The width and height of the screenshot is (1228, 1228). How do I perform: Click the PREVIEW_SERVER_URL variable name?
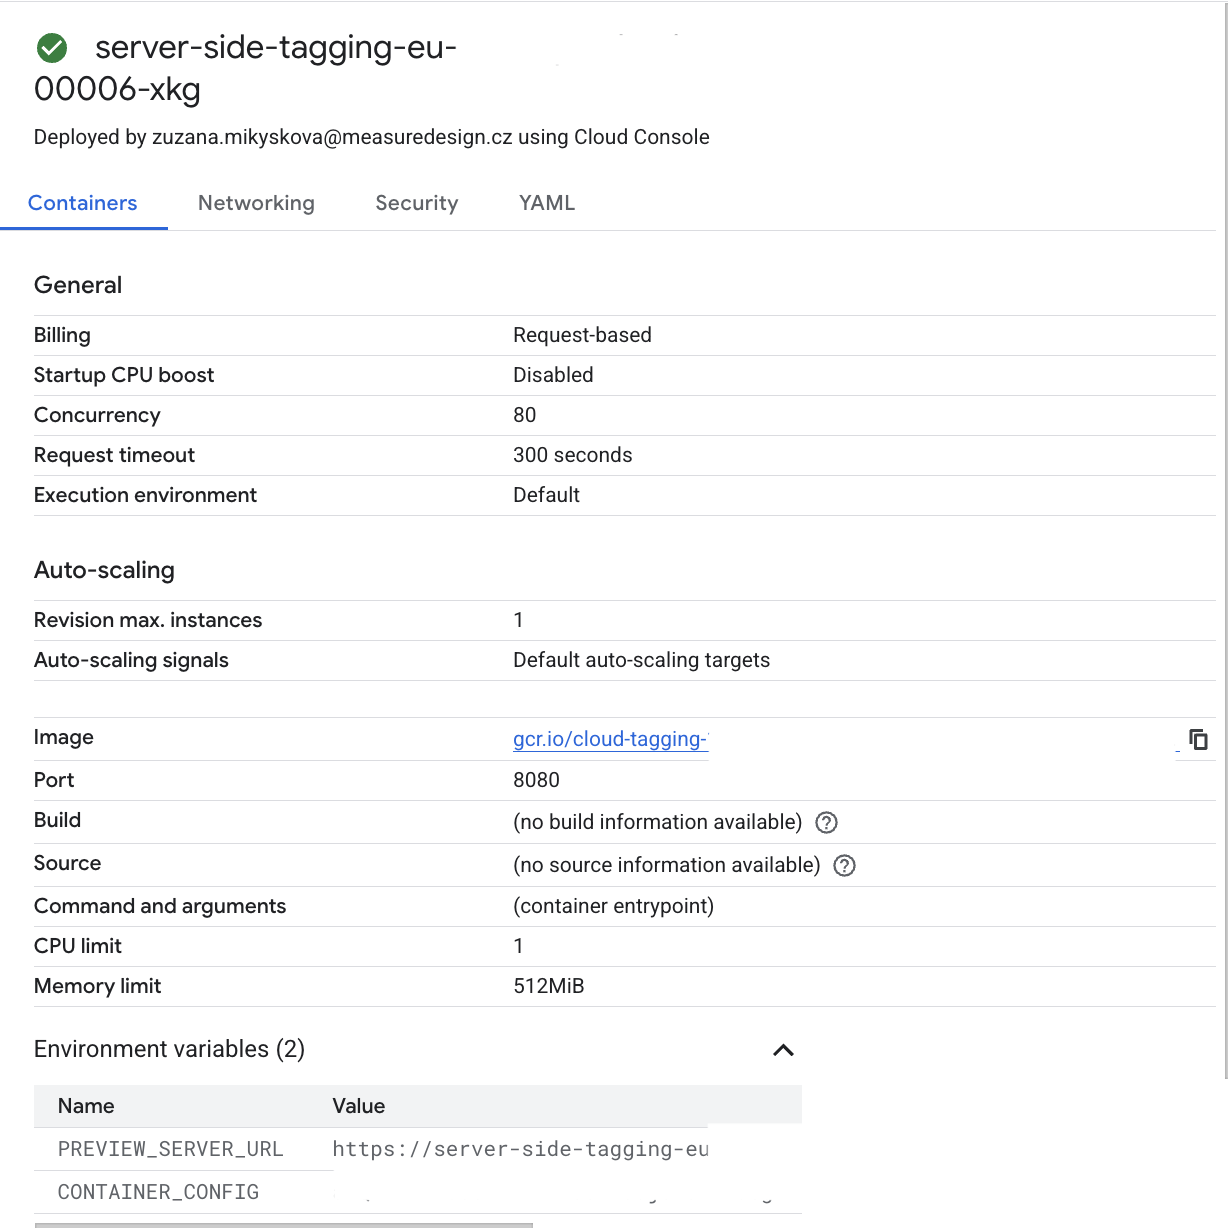170,1149
